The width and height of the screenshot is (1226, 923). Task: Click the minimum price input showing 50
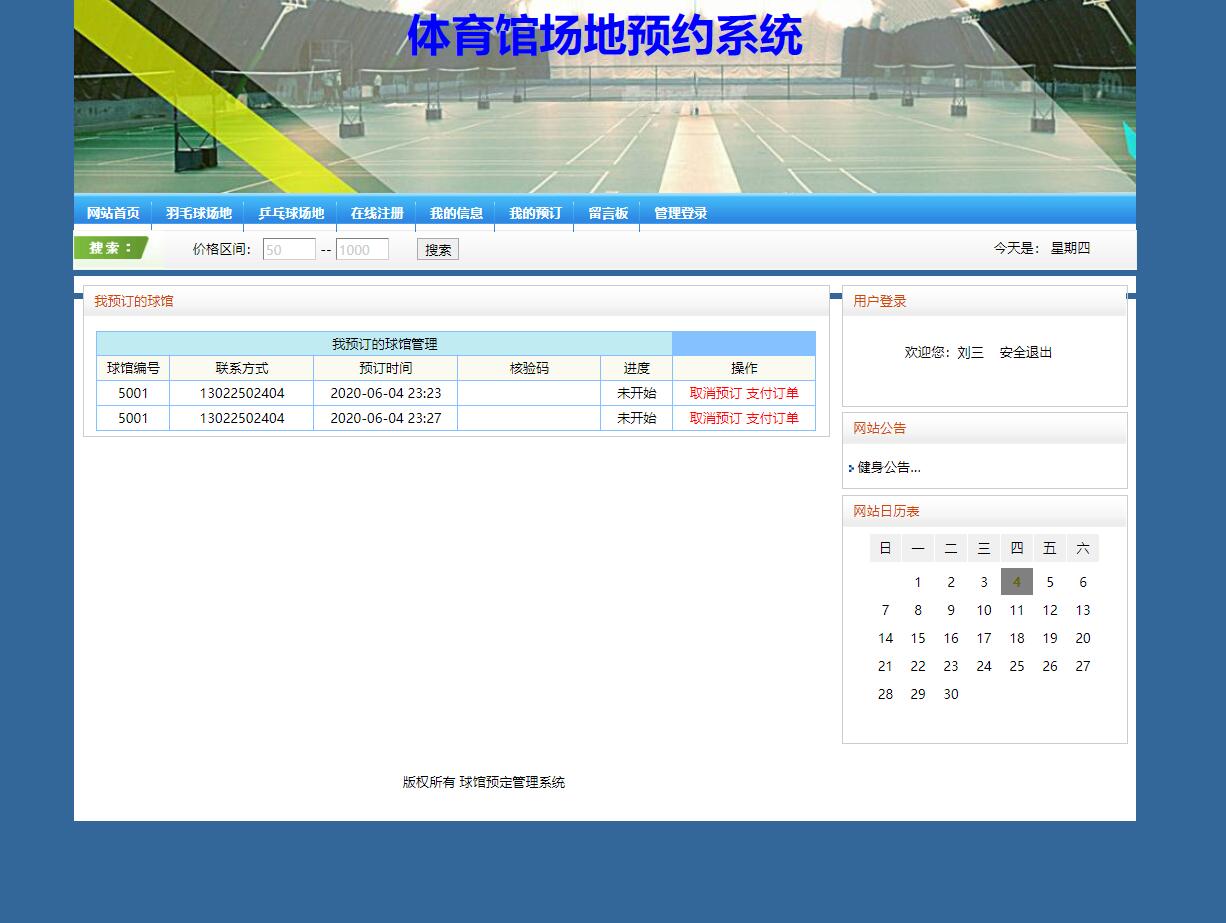(288, 249)
